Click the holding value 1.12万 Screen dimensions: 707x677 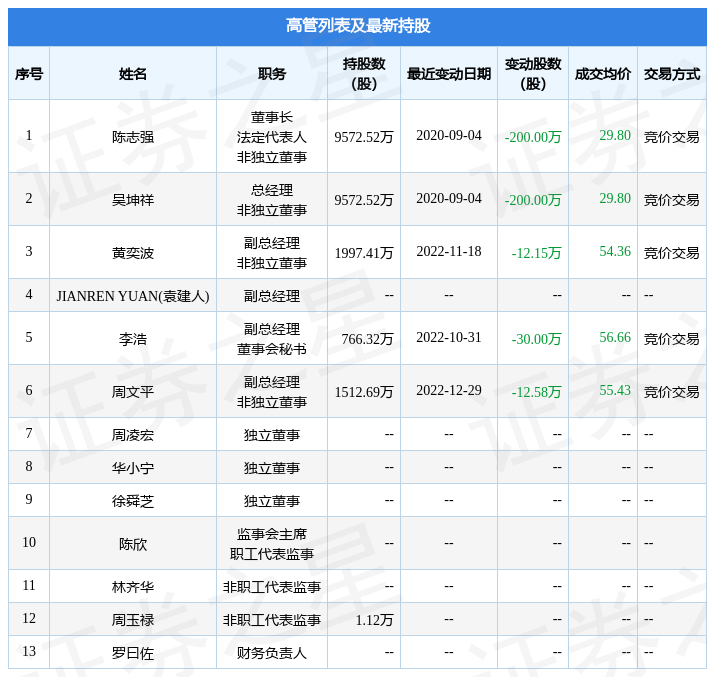pyautogui.click(x=374, y=620)
